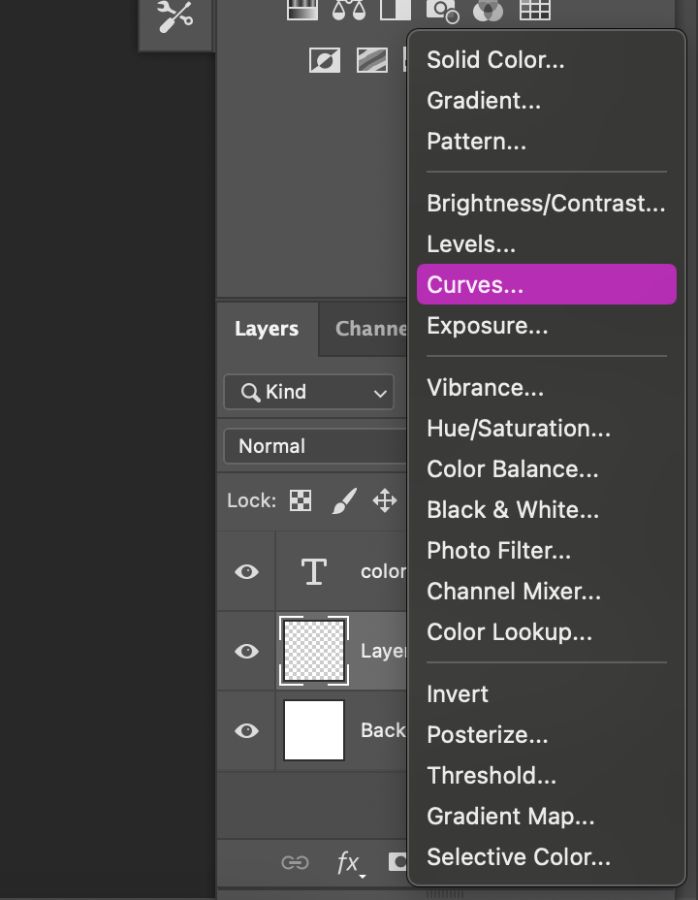Toggle visibility of the Layer row eye
The width and height of the screenshot is (698, 900).
coord(247,651)
